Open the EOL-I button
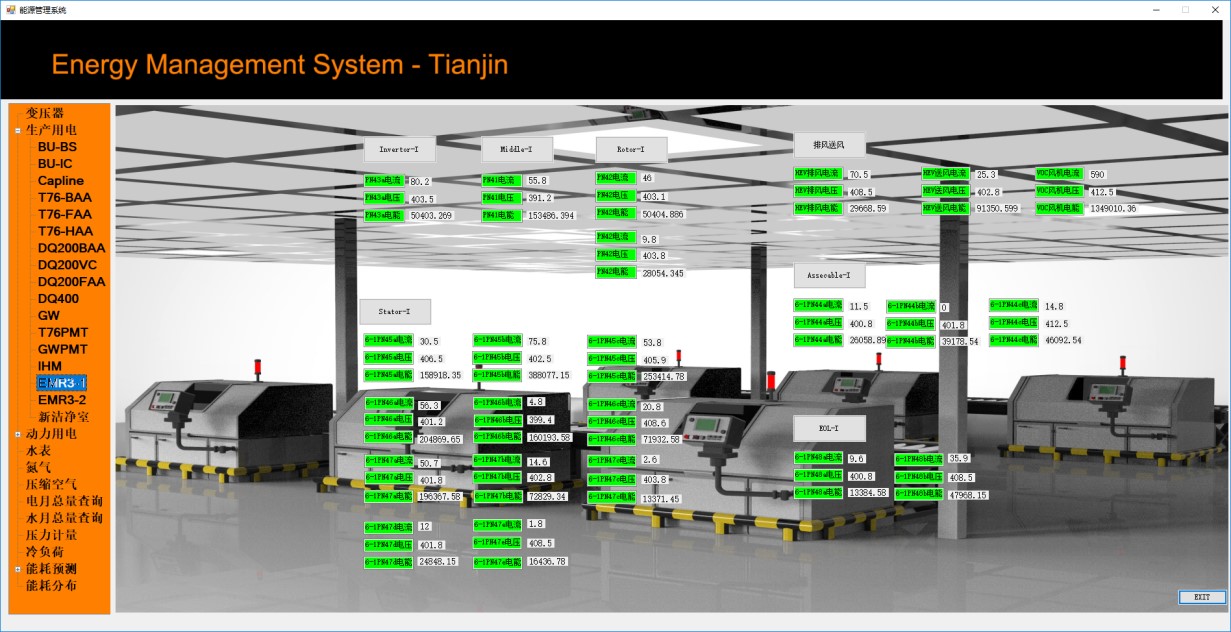The image size is (1231, 632). [x=829, y=428]
